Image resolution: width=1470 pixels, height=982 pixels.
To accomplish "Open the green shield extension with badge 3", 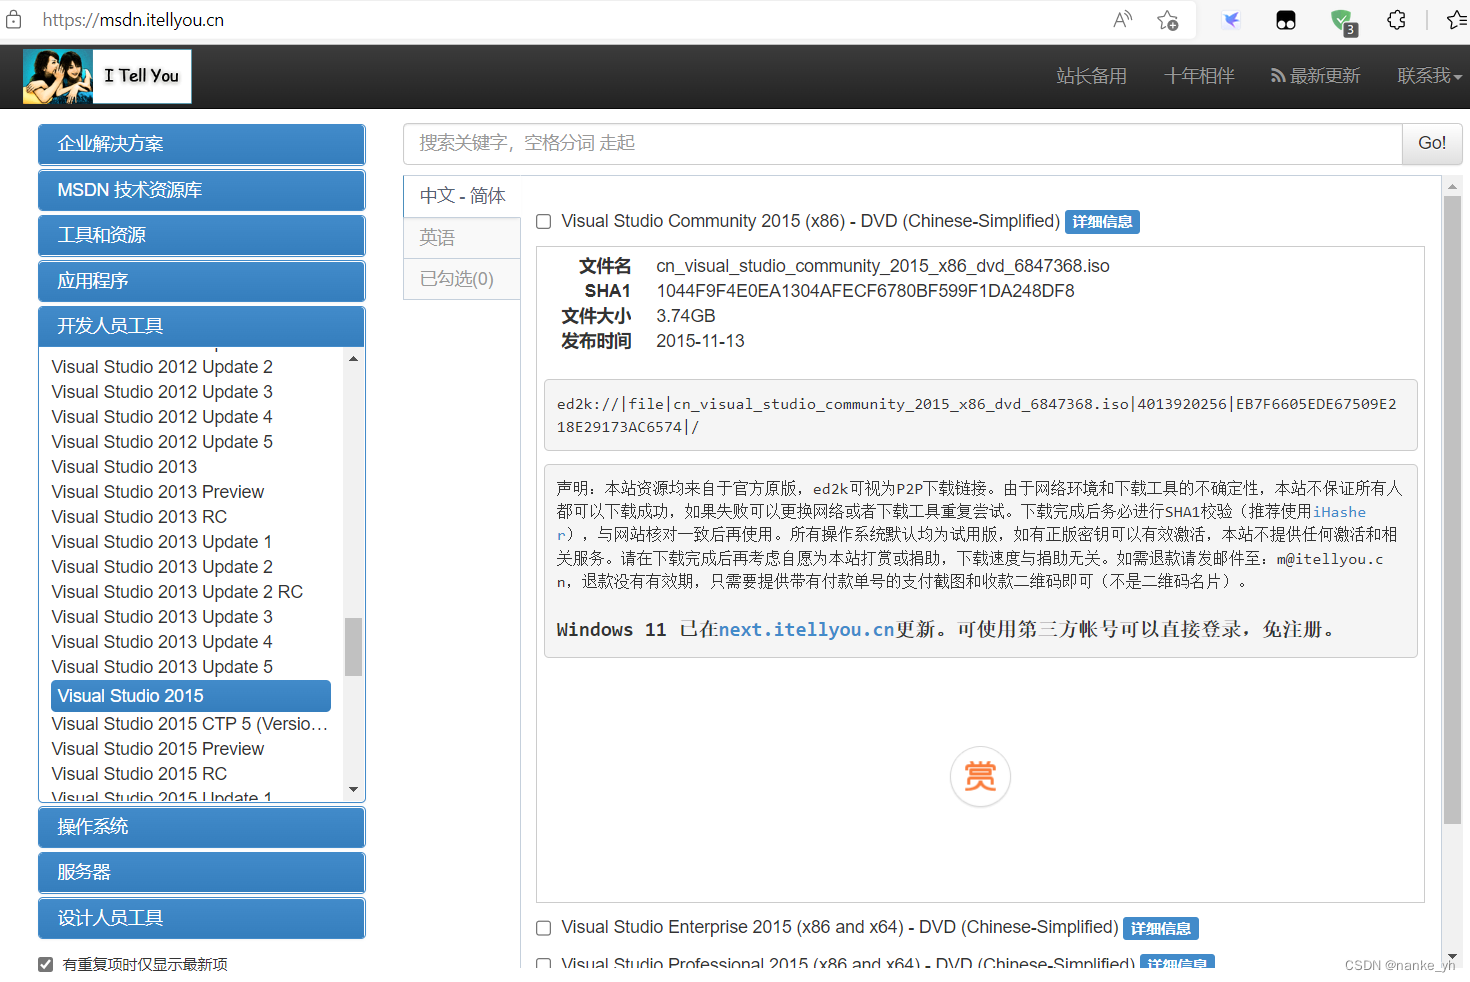I will tap(1342, 22).
